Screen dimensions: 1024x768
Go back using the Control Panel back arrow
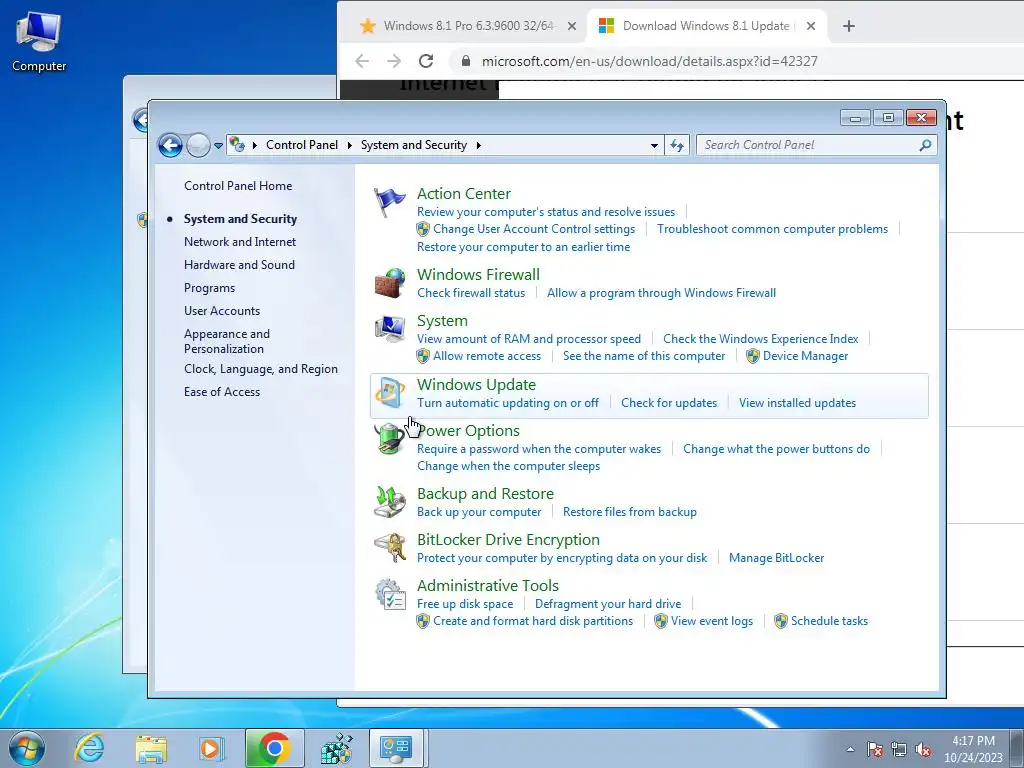170,145
